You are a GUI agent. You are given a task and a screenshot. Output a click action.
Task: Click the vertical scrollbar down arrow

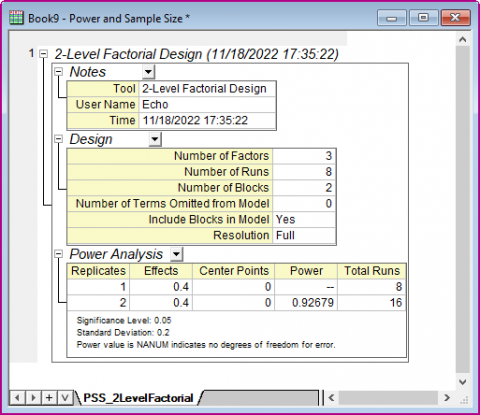(462, 382)
